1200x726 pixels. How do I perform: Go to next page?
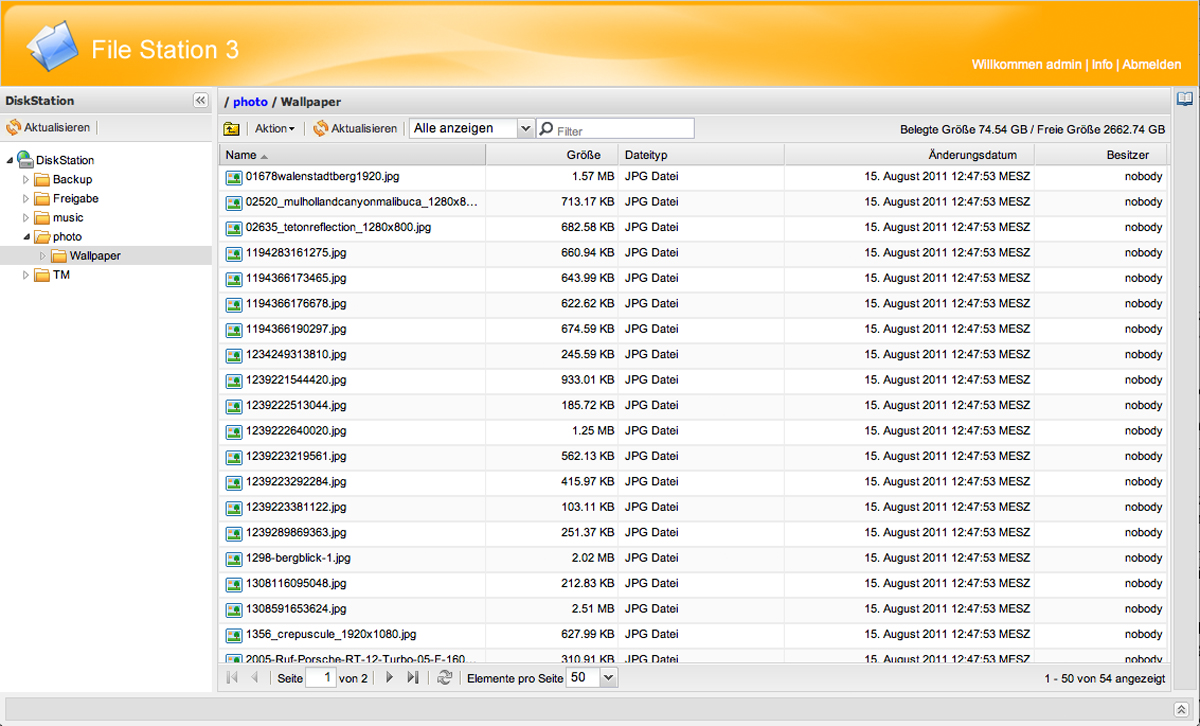point(390,678)
